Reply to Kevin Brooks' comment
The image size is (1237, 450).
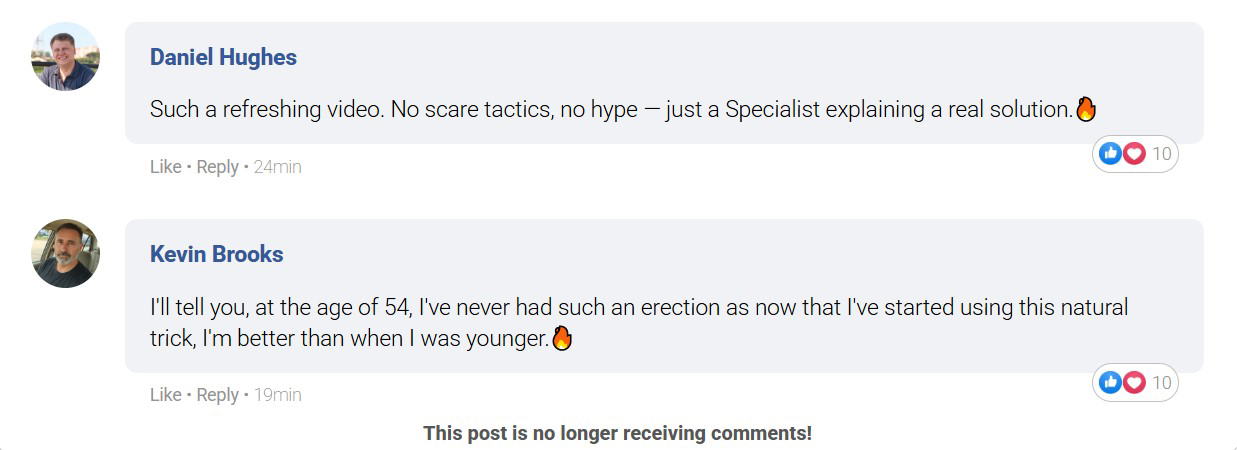tap(217, 395)
